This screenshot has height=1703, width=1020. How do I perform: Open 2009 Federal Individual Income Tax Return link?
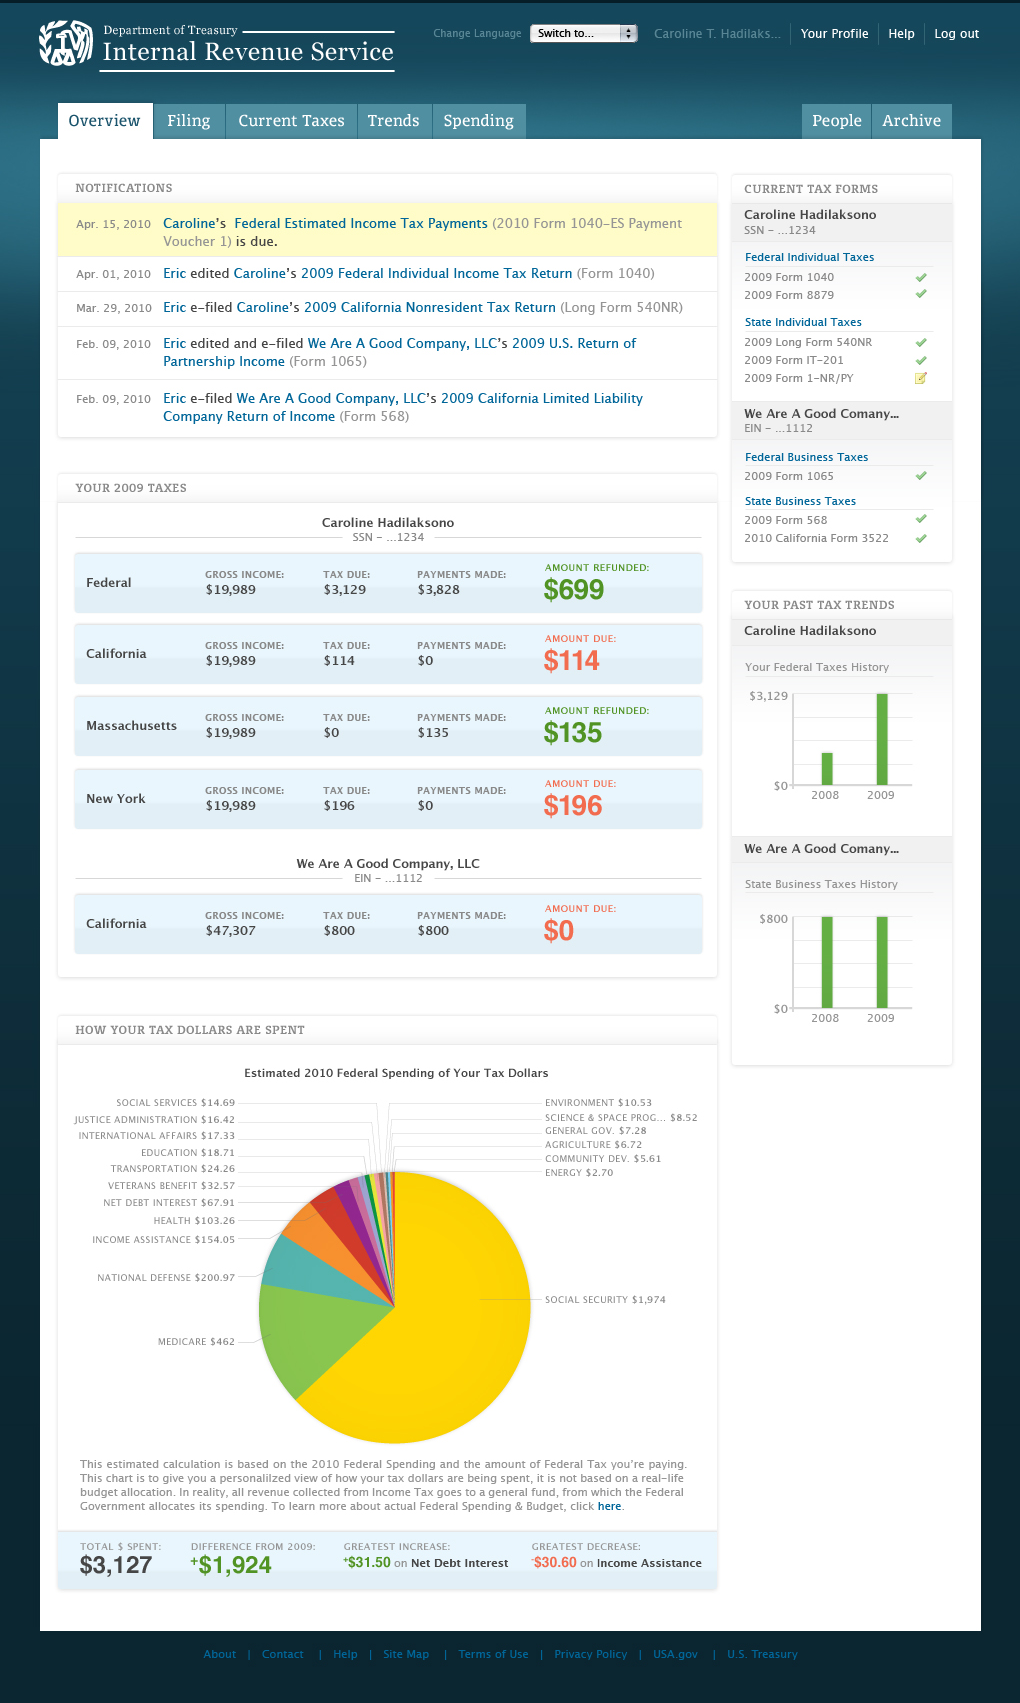tap(437, 273)
